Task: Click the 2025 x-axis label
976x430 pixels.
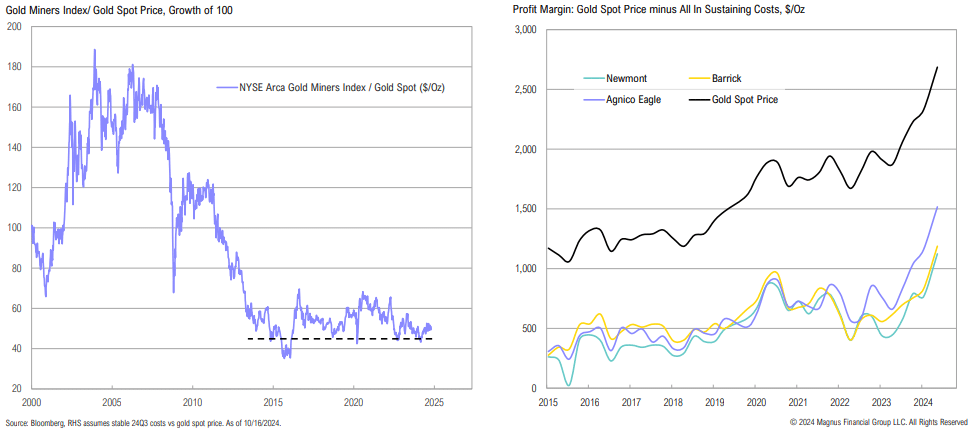Action: 433,401
